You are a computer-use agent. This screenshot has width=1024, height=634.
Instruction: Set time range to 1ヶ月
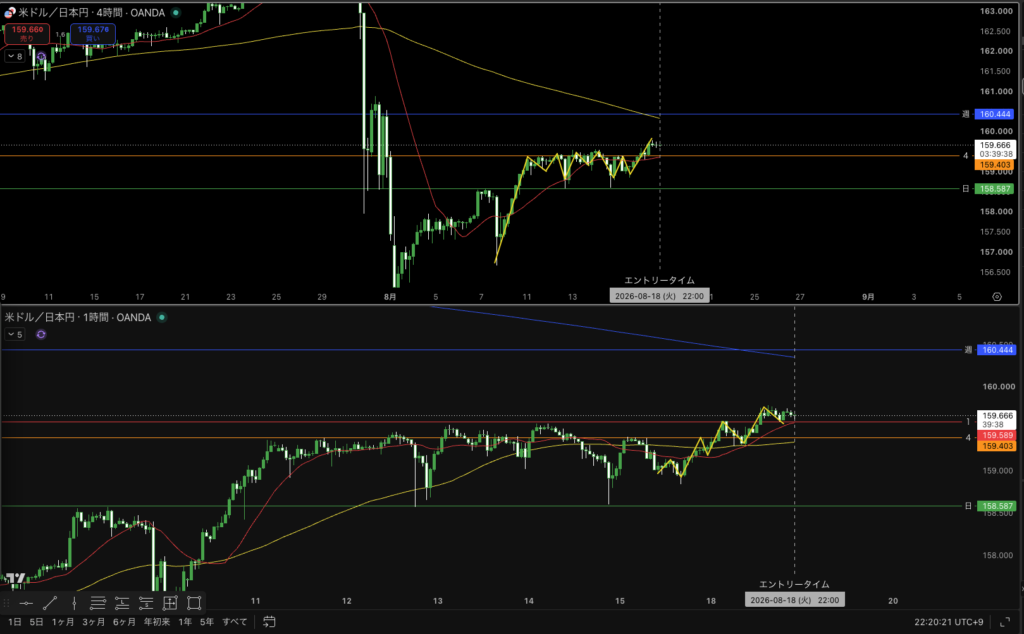click(x=63, y=622)
